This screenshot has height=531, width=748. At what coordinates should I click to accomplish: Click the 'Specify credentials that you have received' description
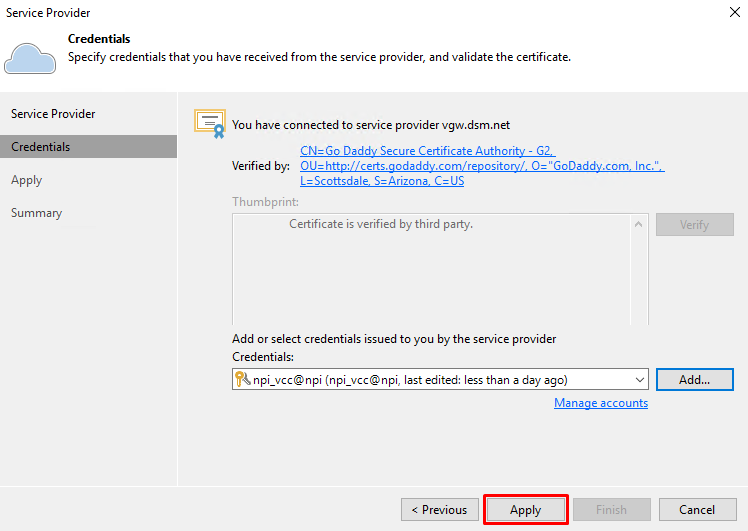tap(319, 57)
